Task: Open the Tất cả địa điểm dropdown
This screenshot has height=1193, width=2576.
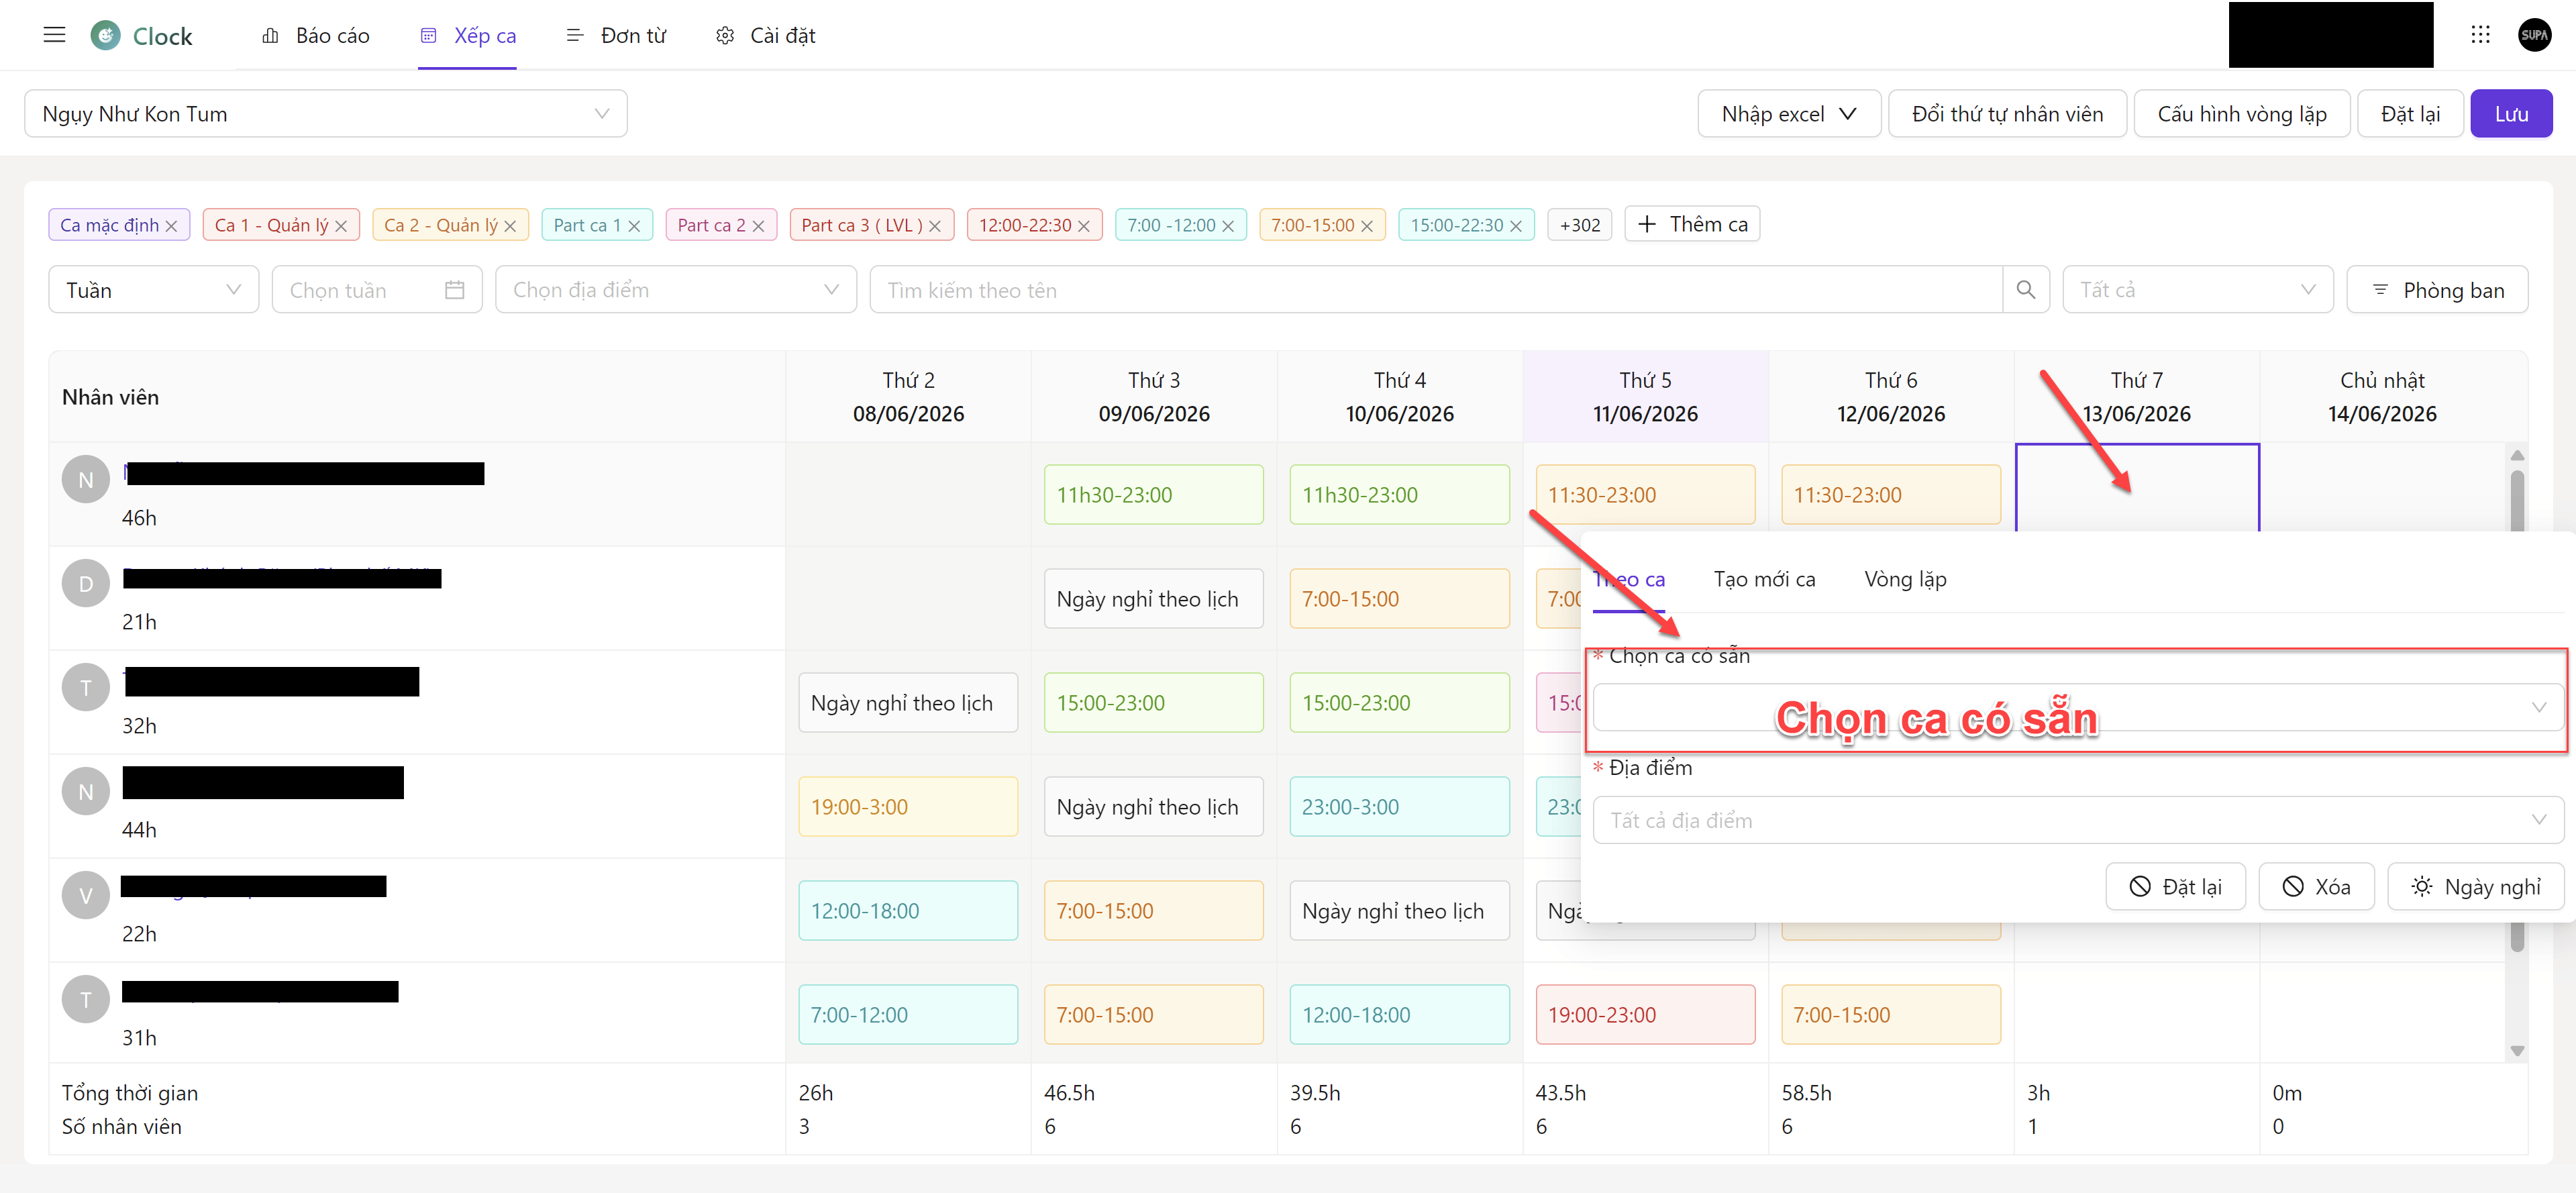Action: [x=2078, y=820]
